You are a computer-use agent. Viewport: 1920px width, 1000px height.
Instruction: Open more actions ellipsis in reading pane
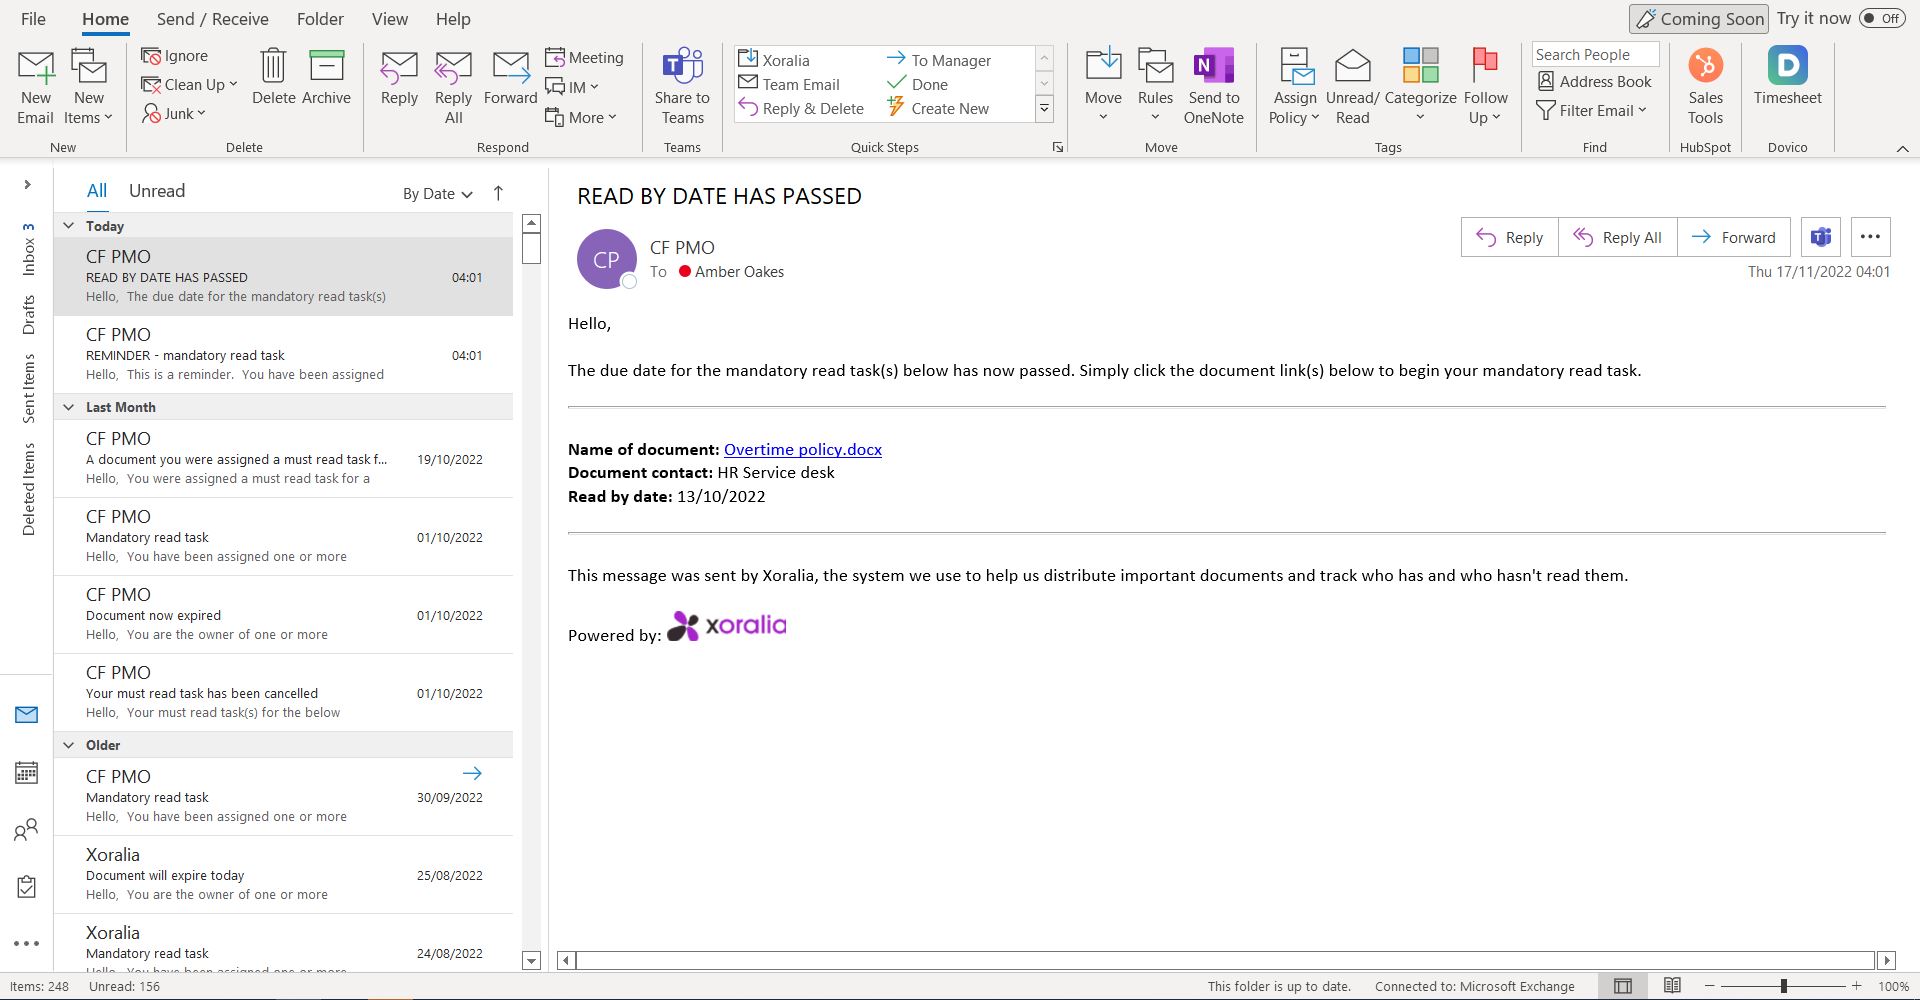click(1870, 237)
